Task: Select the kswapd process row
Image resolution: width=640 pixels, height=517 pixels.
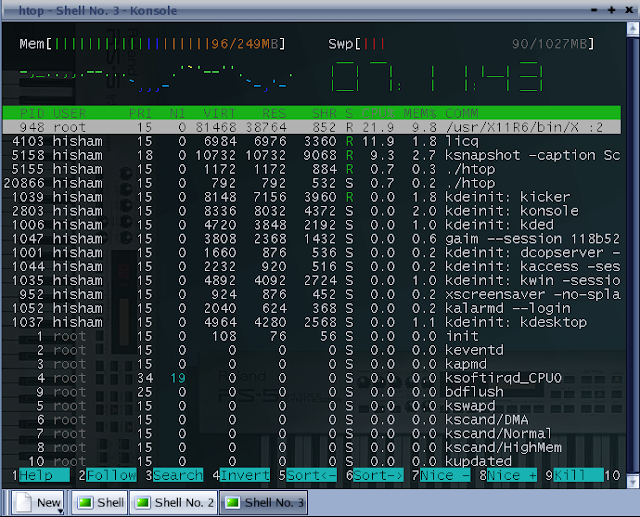Action: coord(312,406)
